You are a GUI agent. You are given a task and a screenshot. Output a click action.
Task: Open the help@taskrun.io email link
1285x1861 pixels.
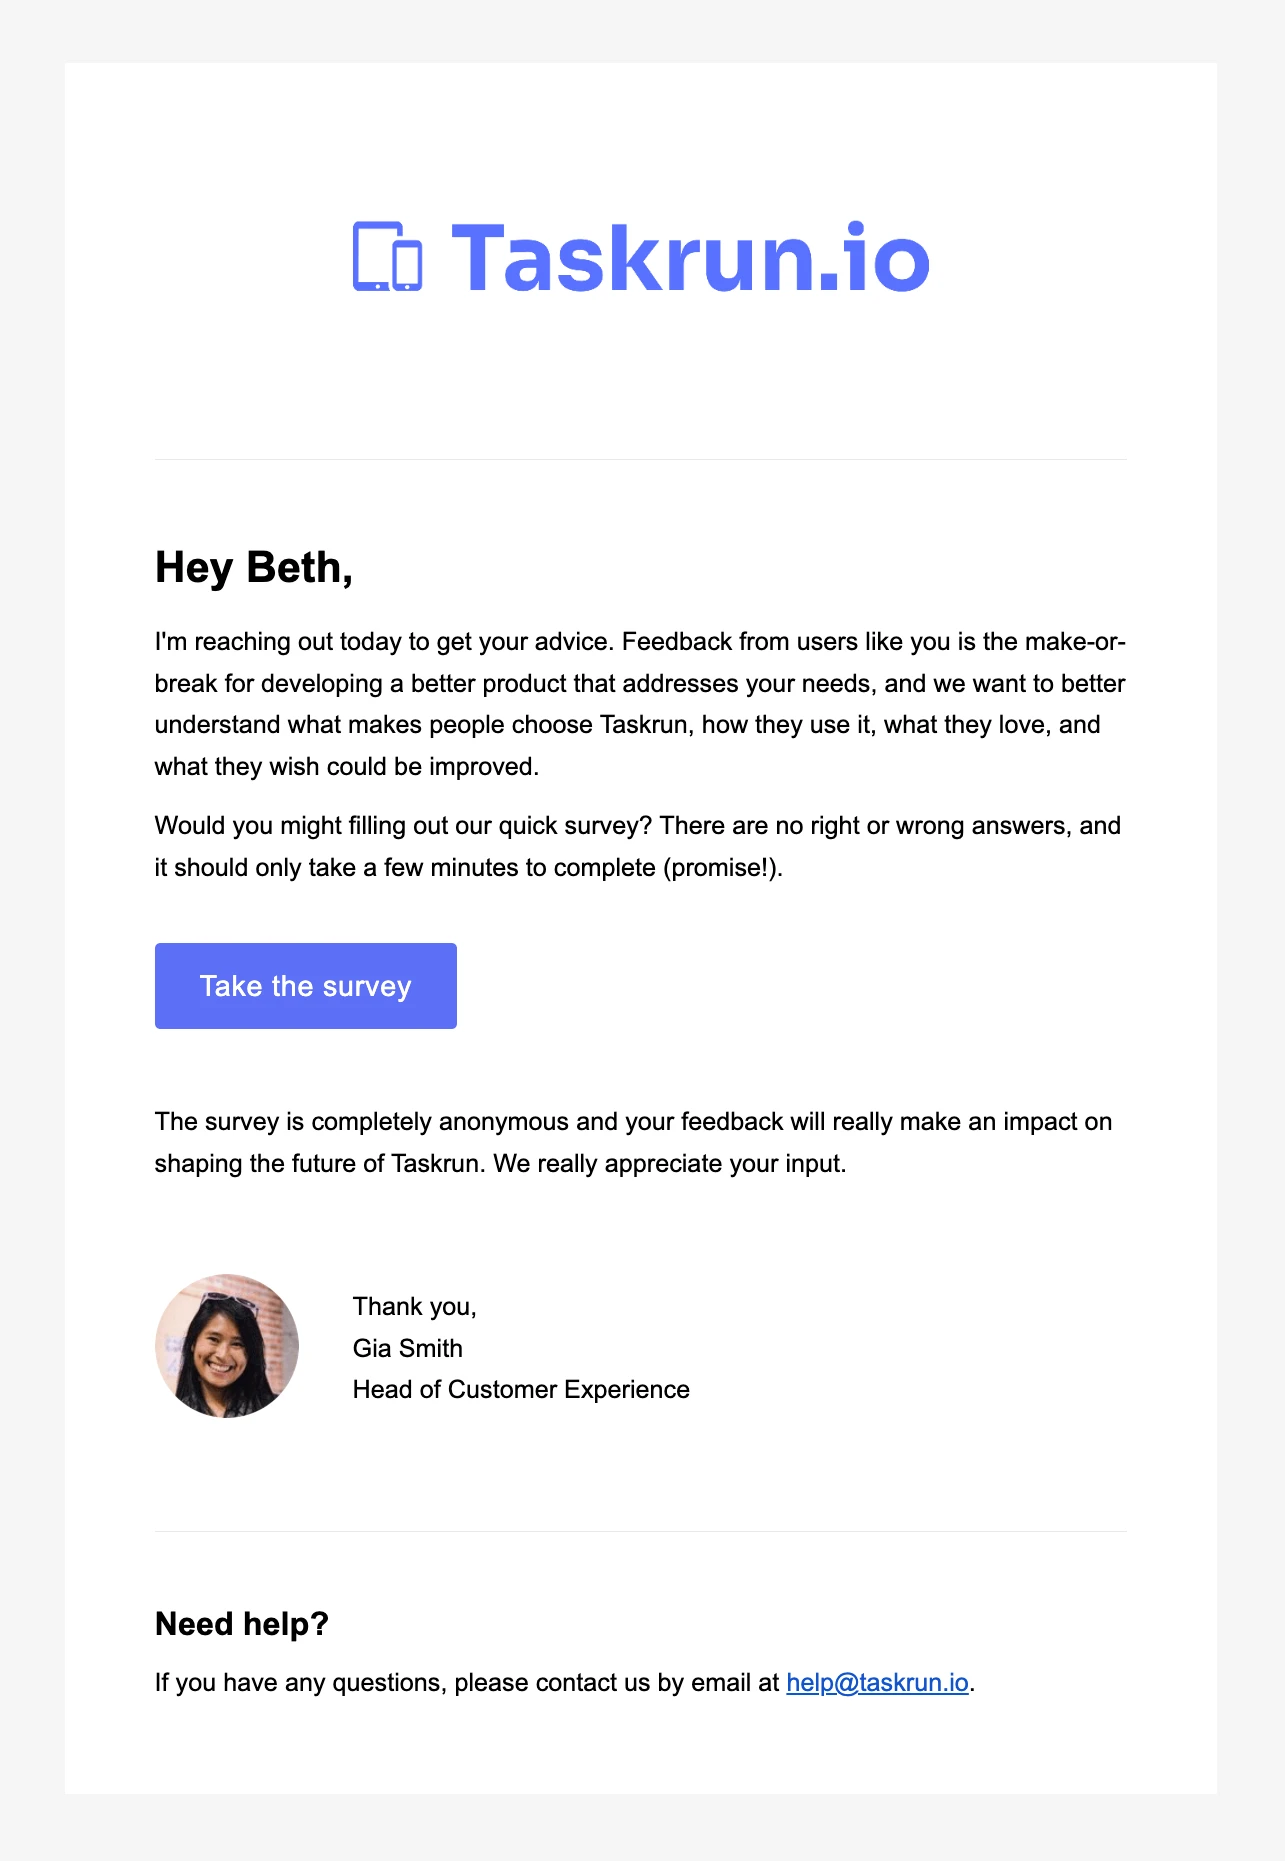877,1683
